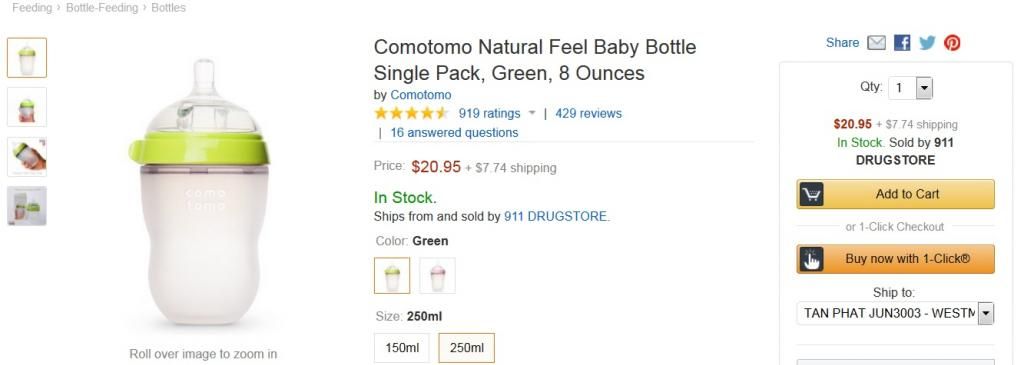Viewport: 1024px width, 365px height.
Task: Click the hand icon on 1-Click button
Action: [x=811, y=259]
